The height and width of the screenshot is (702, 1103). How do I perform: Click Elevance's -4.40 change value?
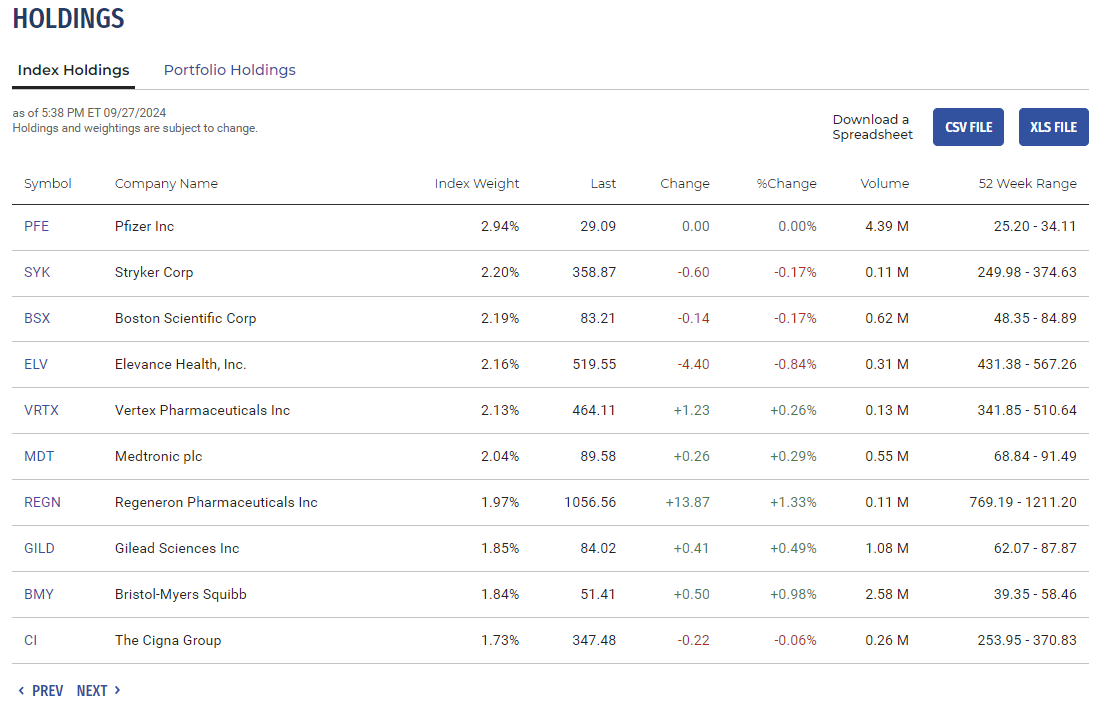point(693,364)
